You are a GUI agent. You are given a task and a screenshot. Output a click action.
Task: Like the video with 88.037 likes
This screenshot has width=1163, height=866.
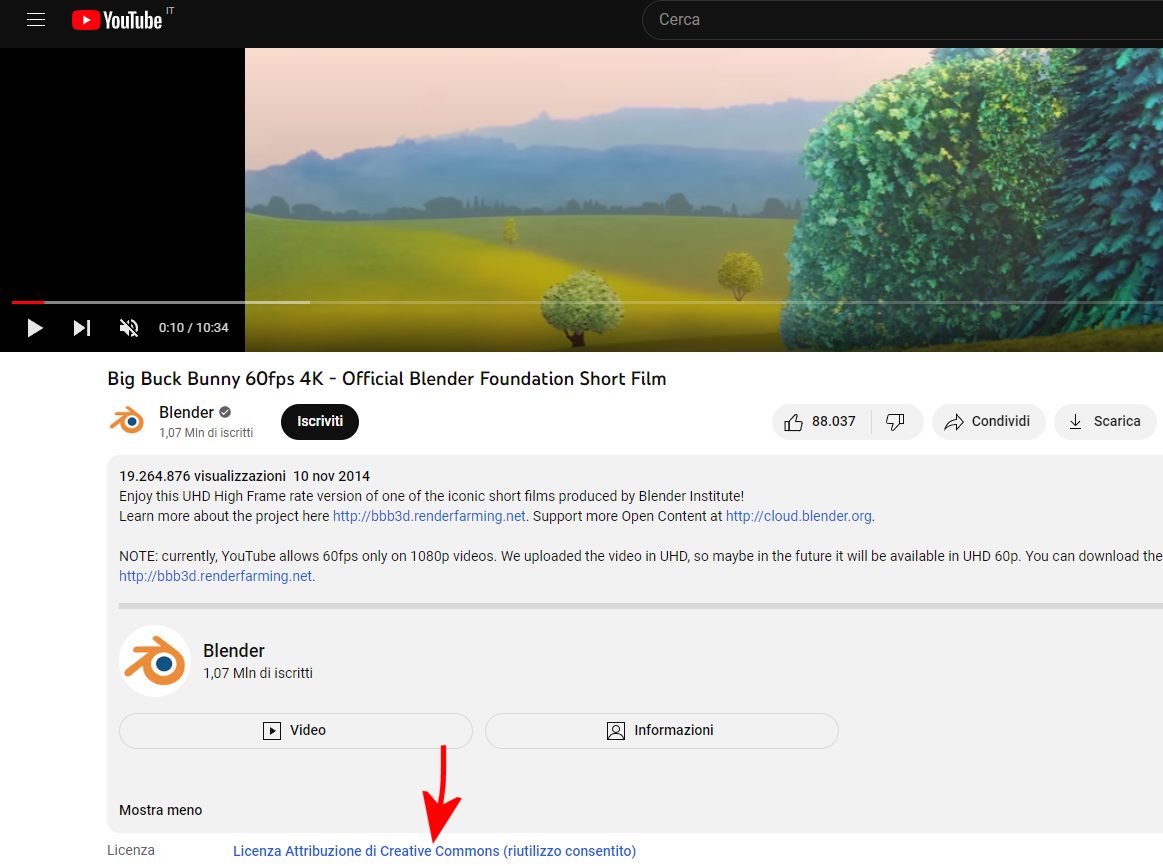click(821, 422)
